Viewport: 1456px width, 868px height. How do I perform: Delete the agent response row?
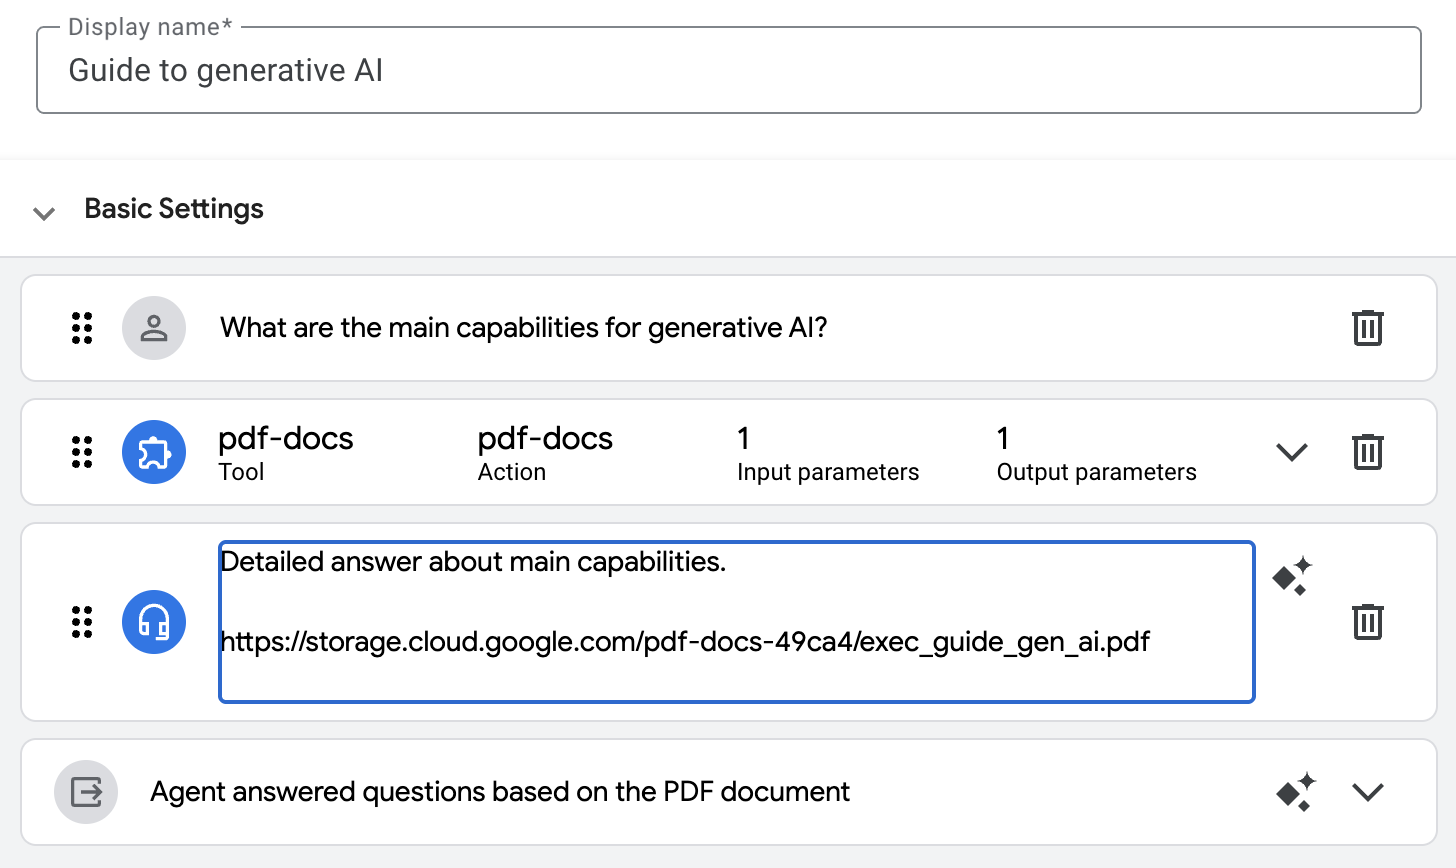point(1367,622)
